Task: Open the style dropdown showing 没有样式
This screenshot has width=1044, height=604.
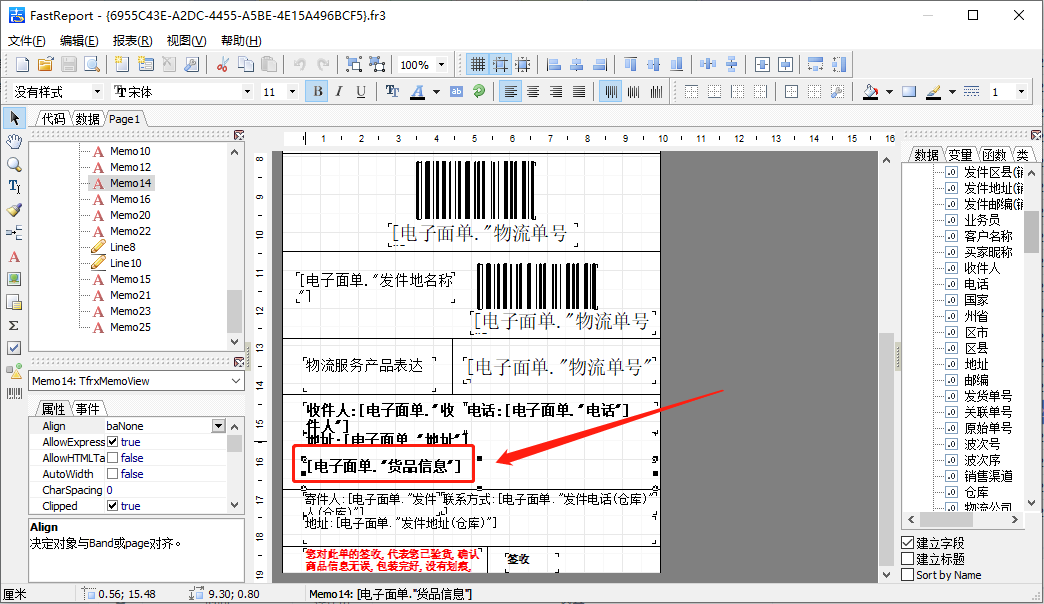Action: pos(97,92)
